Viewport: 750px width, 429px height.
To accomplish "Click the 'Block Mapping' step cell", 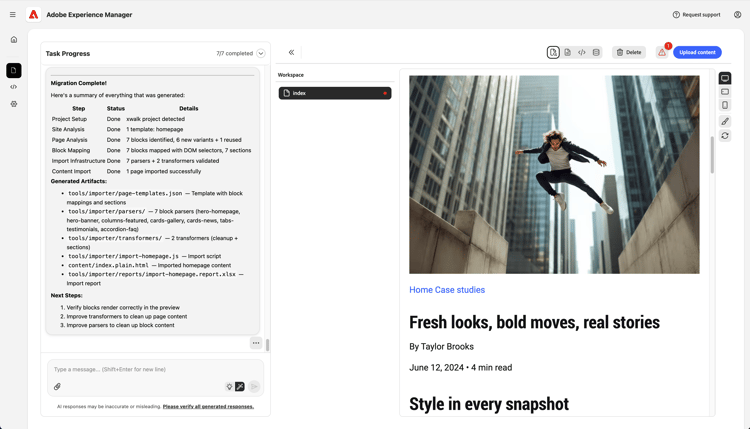I will coord(71,150).
